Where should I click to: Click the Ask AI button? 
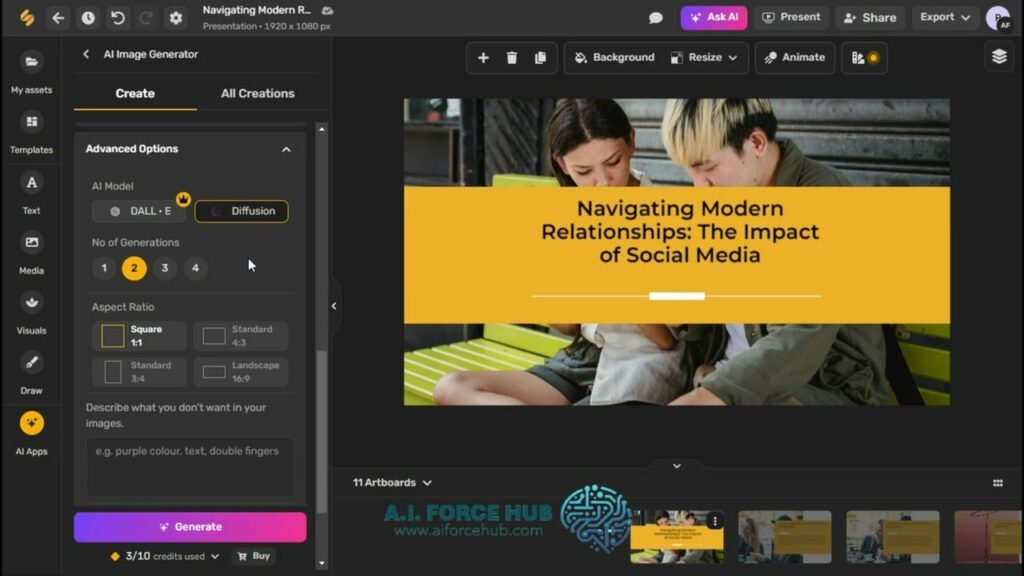(713, 17)
